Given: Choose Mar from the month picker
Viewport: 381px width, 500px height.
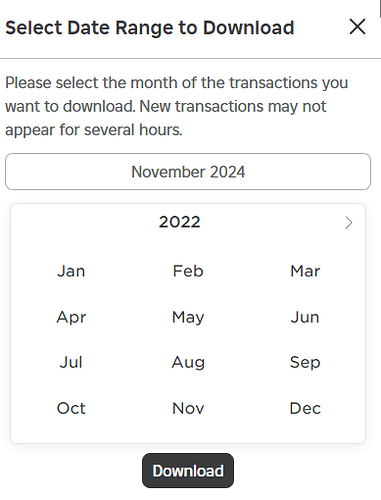Looking at the screenshot, I should tap(305, 271).
